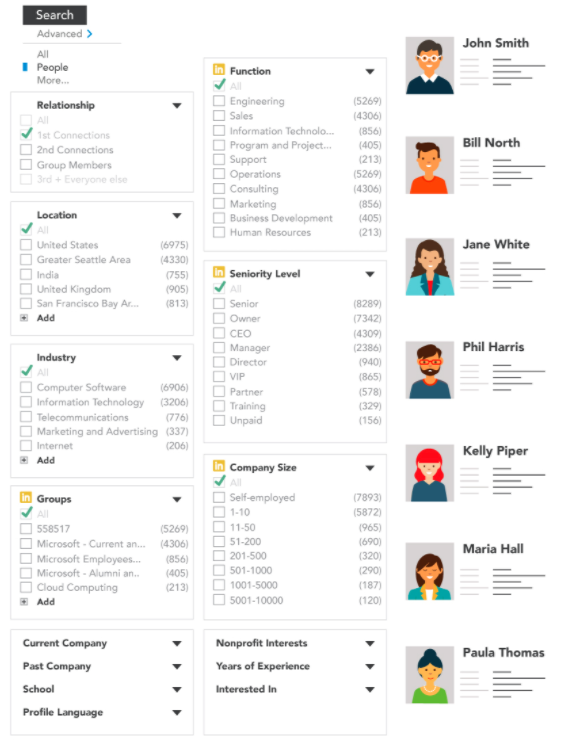
Task: Open the Advanced search link
Action: point(60,34)
